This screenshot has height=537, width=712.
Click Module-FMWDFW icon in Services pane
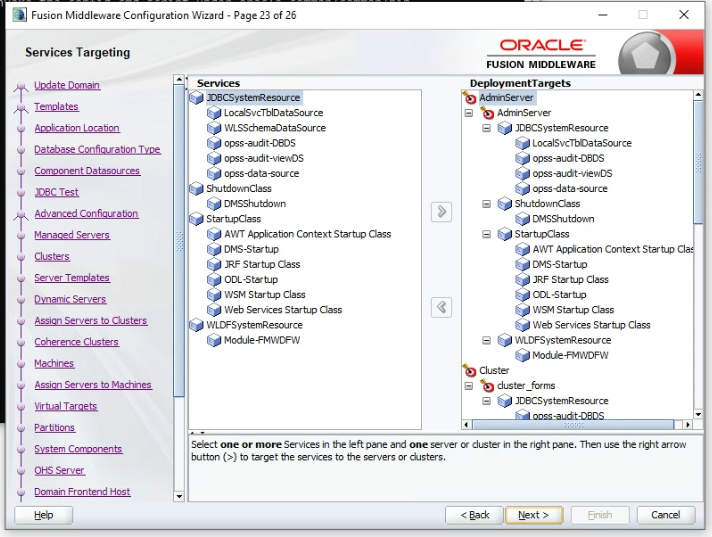pyautogui.click(x=214, y=340)
